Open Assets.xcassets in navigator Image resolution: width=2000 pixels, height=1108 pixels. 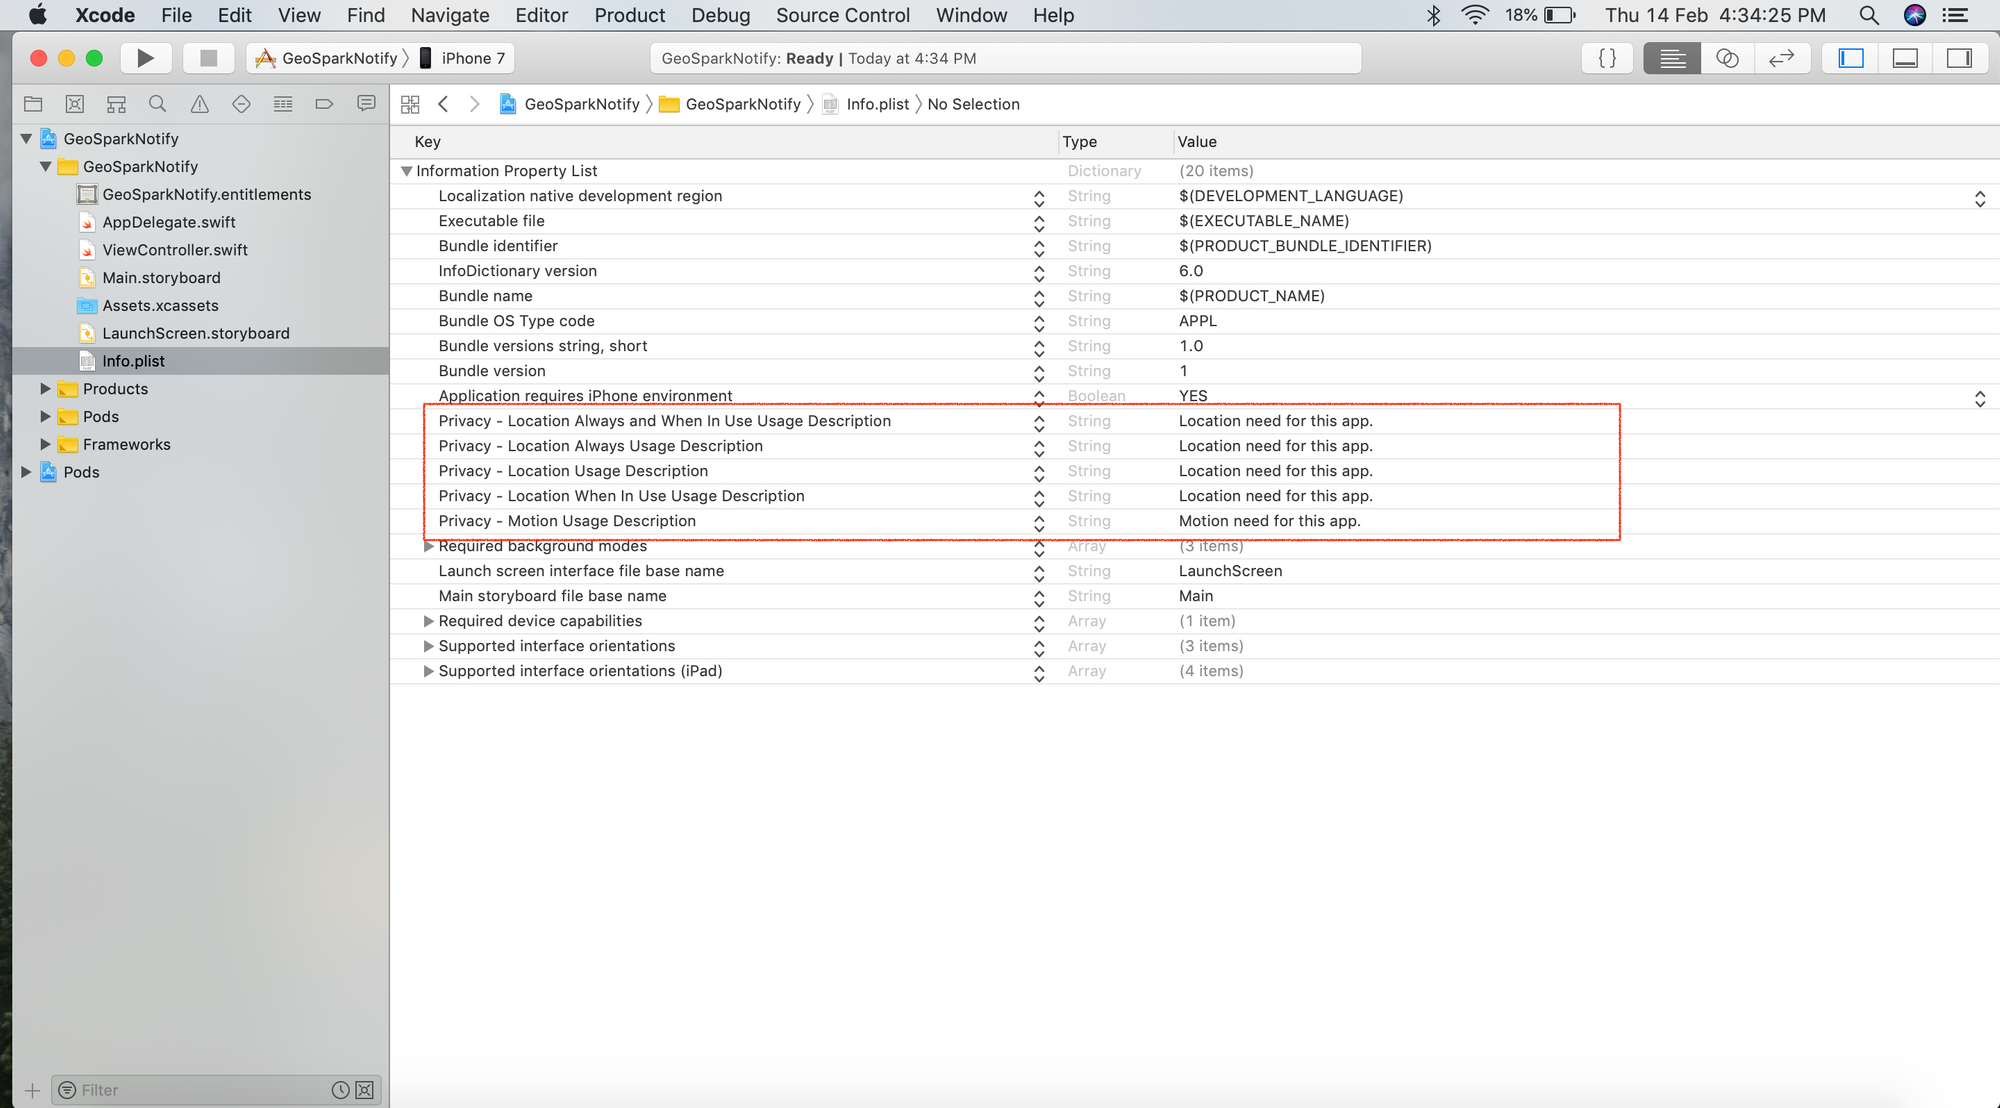tap(160, 306)
